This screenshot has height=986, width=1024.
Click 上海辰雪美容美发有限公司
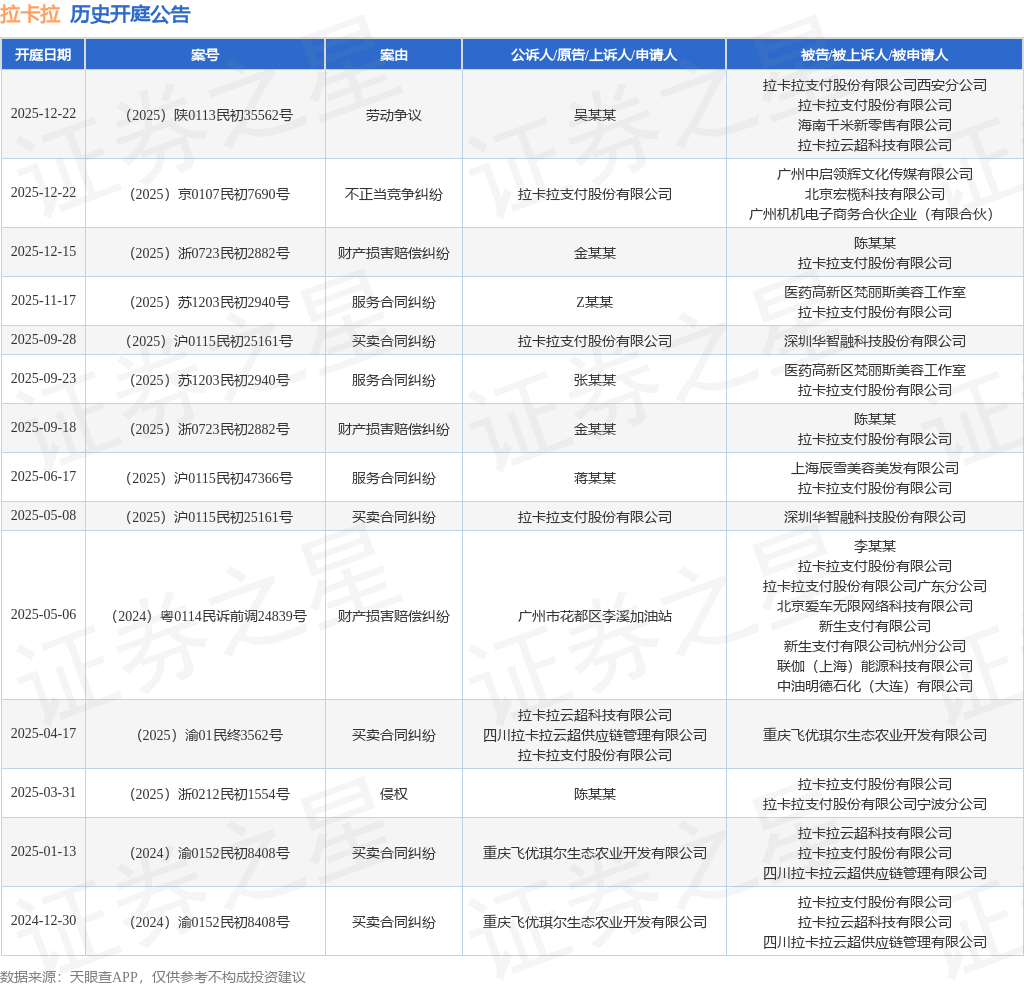pos(874,468)
